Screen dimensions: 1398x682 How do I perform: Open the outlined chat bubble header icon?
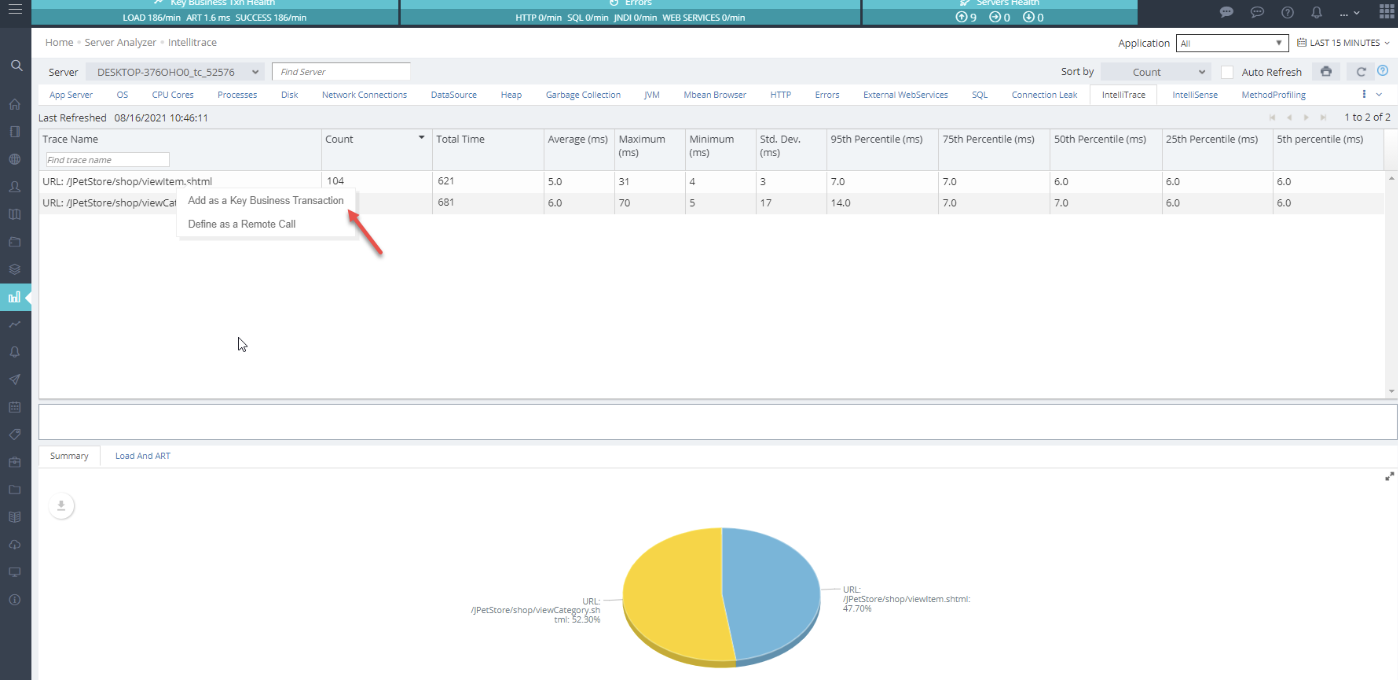click(1257, 13)
